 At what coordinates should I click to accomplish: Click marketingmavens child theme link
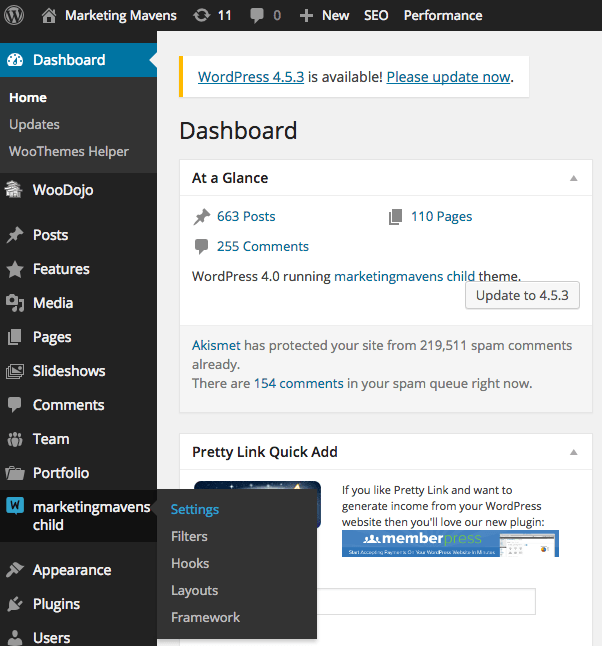pyautogui.click(x=404, y=276)
